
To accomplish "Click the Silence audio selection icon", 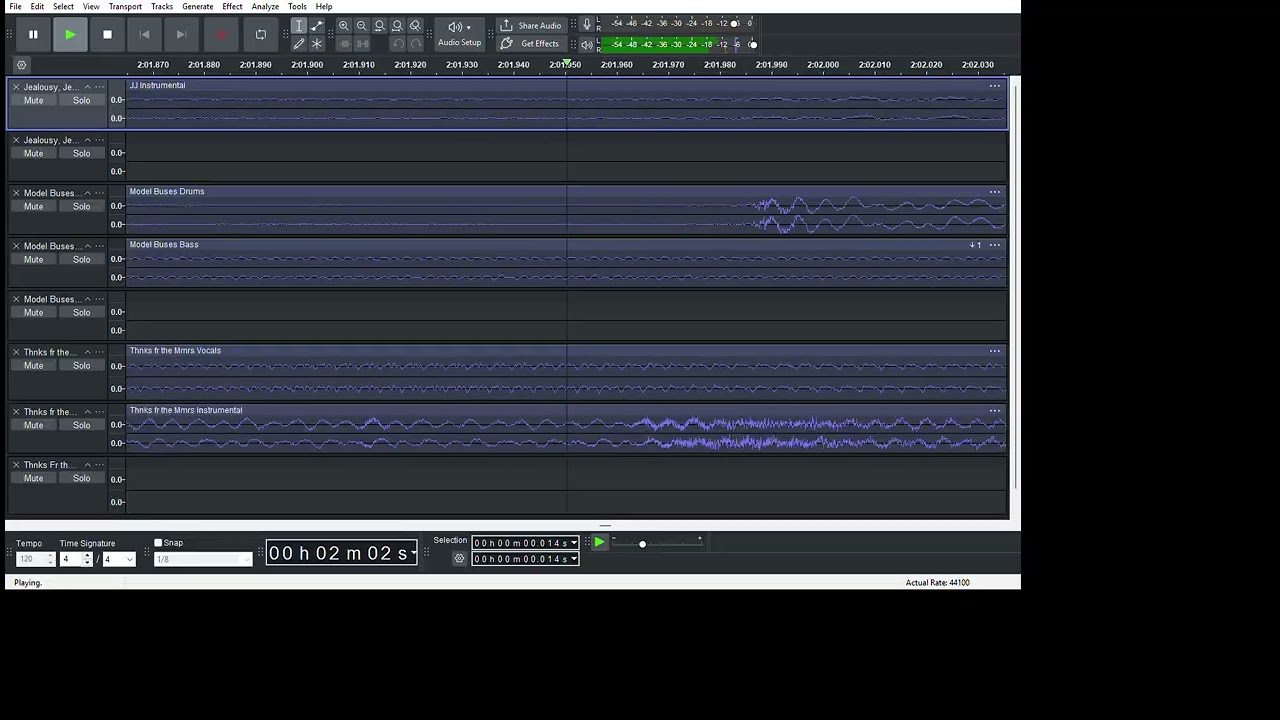I will [362, 44].
